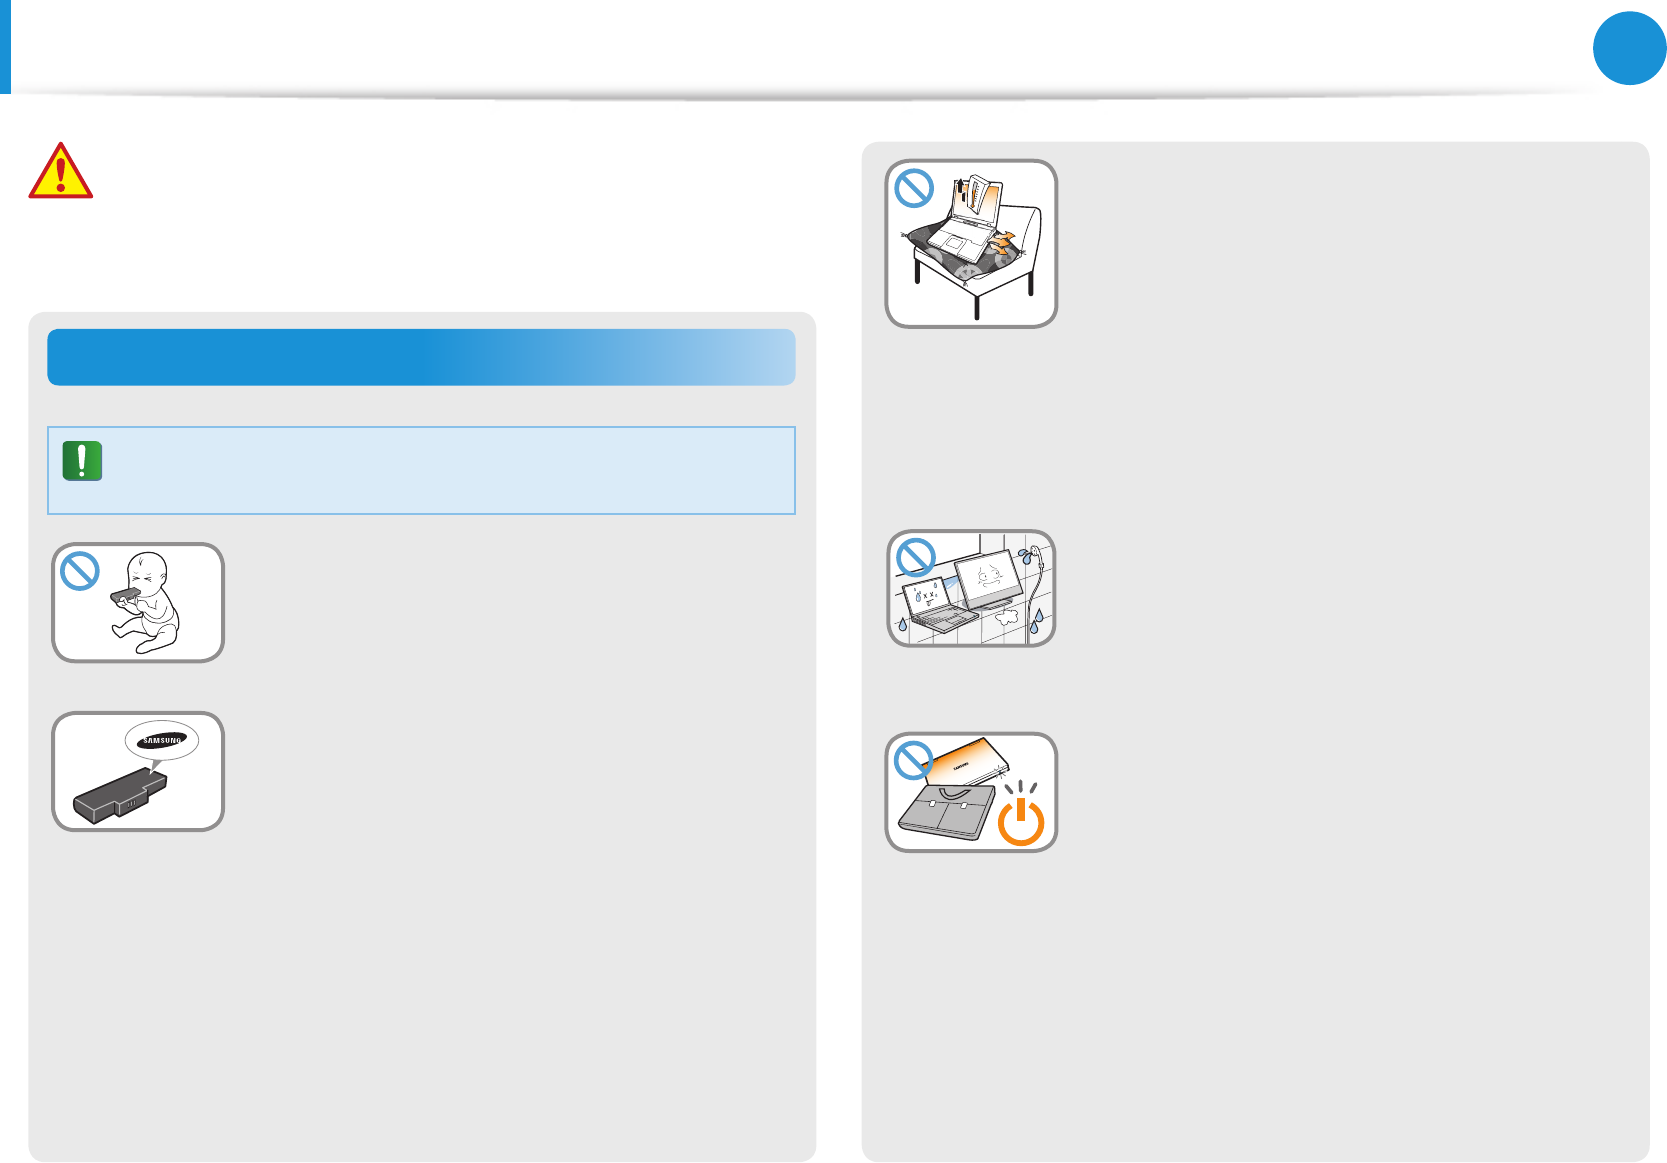Click the prohibition sign on baby picture

[80, 571]
